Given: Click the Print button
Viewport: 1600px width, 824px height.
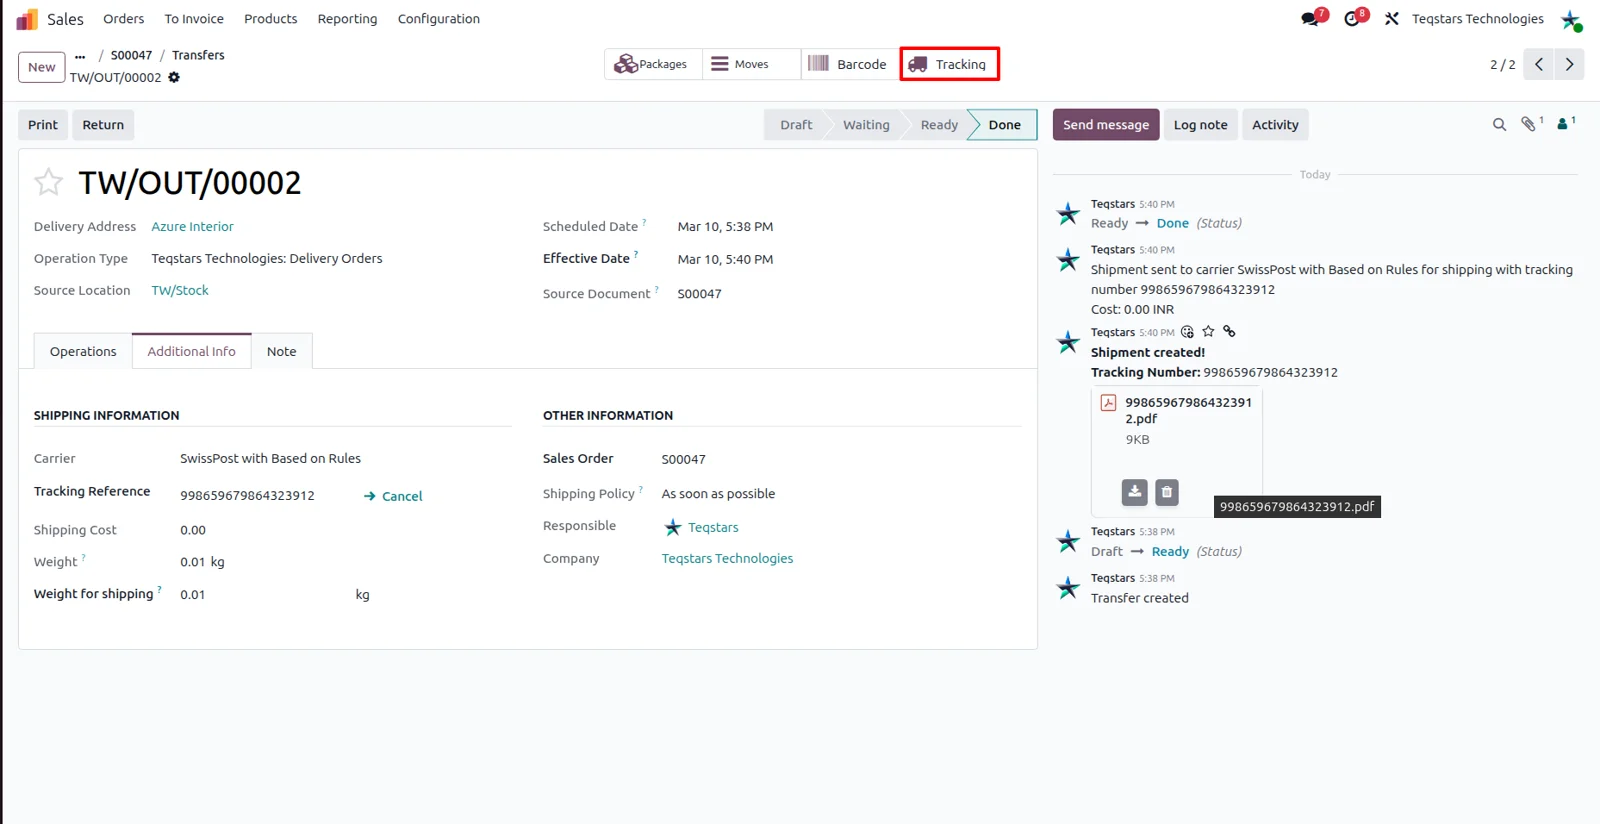Looking at the screenshot, I should 43,125.
